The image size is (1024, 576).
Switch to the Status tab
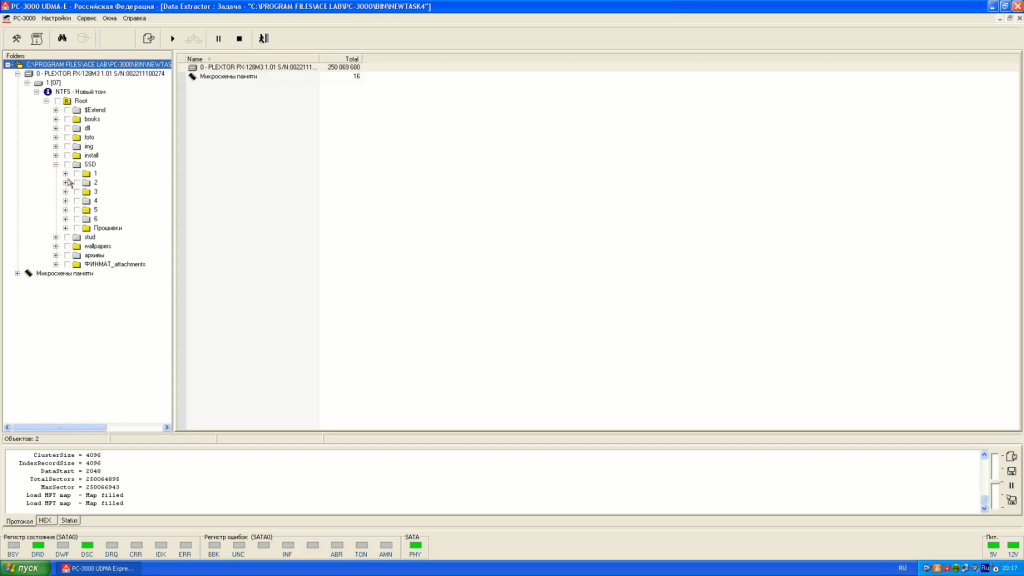pyautogui.click(x=69, y=520)
